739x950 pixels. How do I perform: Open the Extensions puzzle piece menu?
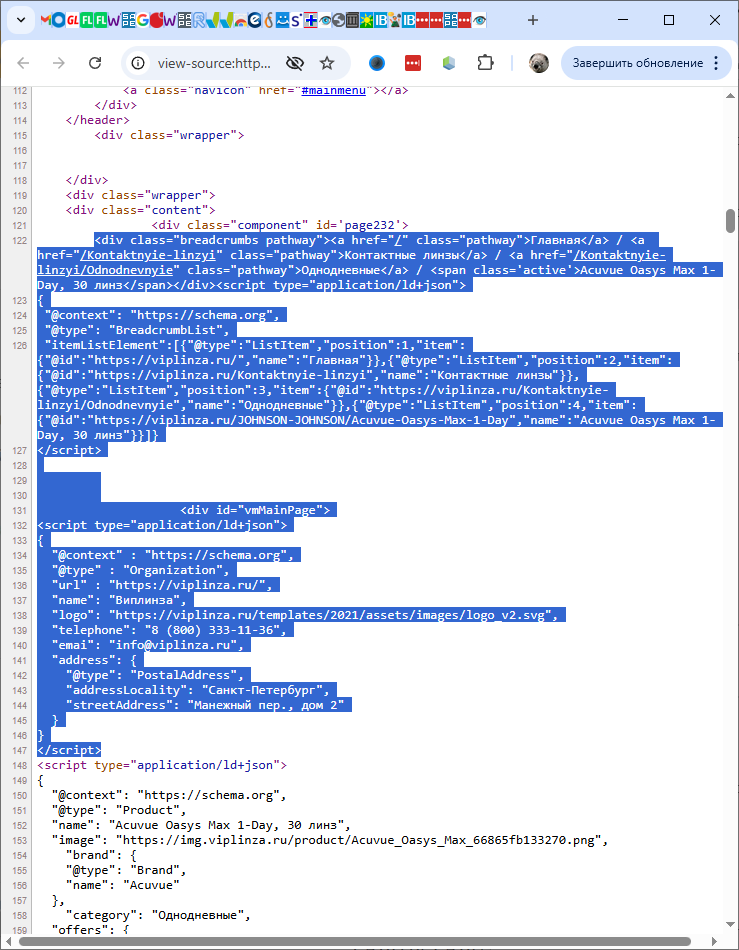(x=485, y=63)
